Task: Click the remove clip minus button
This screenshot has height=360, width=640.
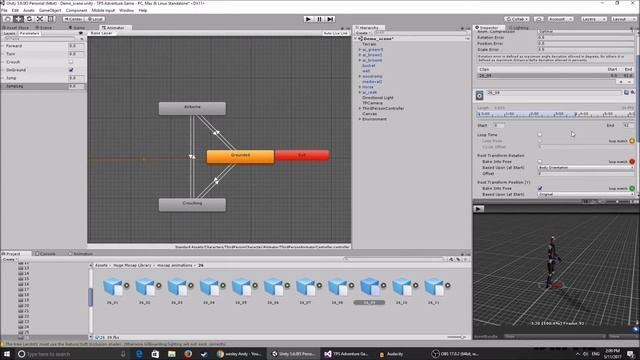Action: (x=629, y=82)
